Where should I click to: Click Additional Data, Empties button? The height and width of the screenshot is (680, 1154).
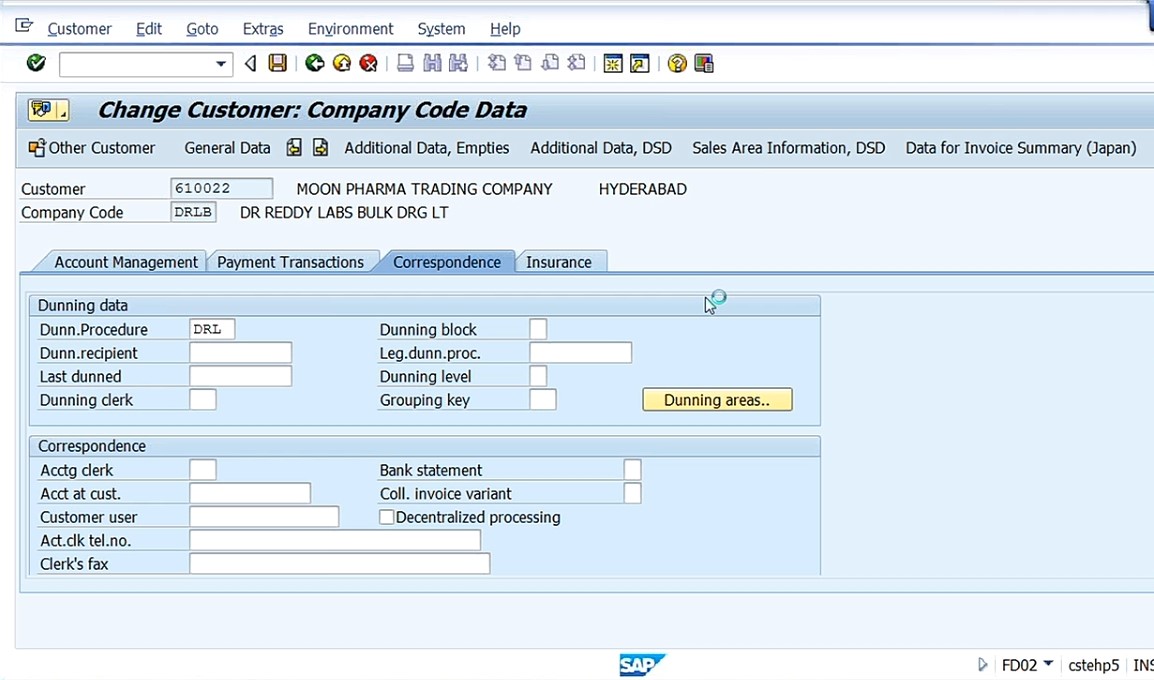coord(427,148)
